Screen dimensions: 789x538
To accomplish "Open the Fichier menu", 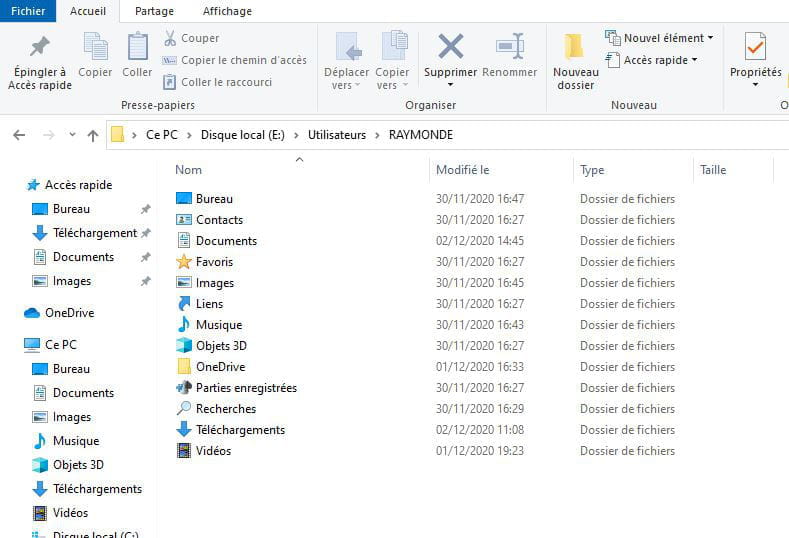I will [x=28, y=11].
